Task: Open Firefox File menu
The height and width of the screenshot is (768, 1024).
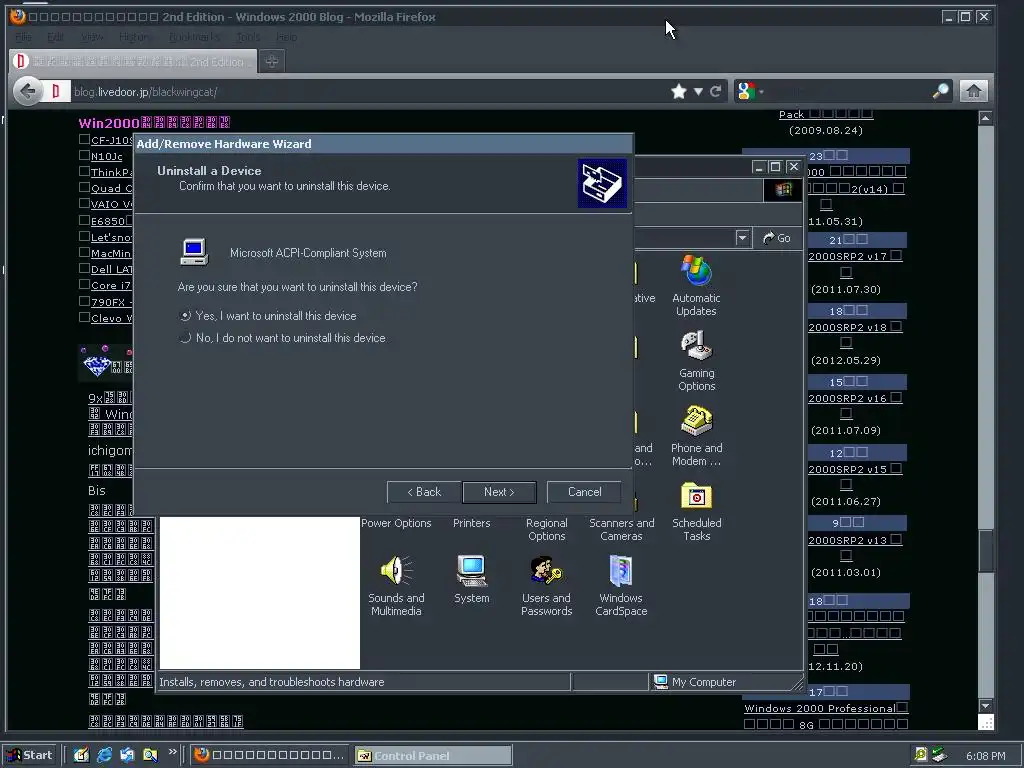Action: click(x=24, y=37)
